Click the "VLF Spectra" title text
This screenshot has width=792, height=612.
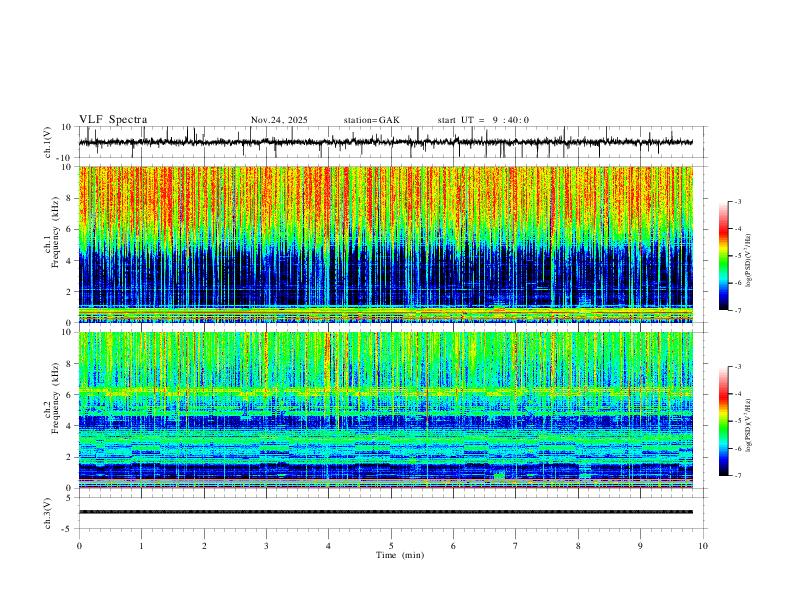coord(113,120)
